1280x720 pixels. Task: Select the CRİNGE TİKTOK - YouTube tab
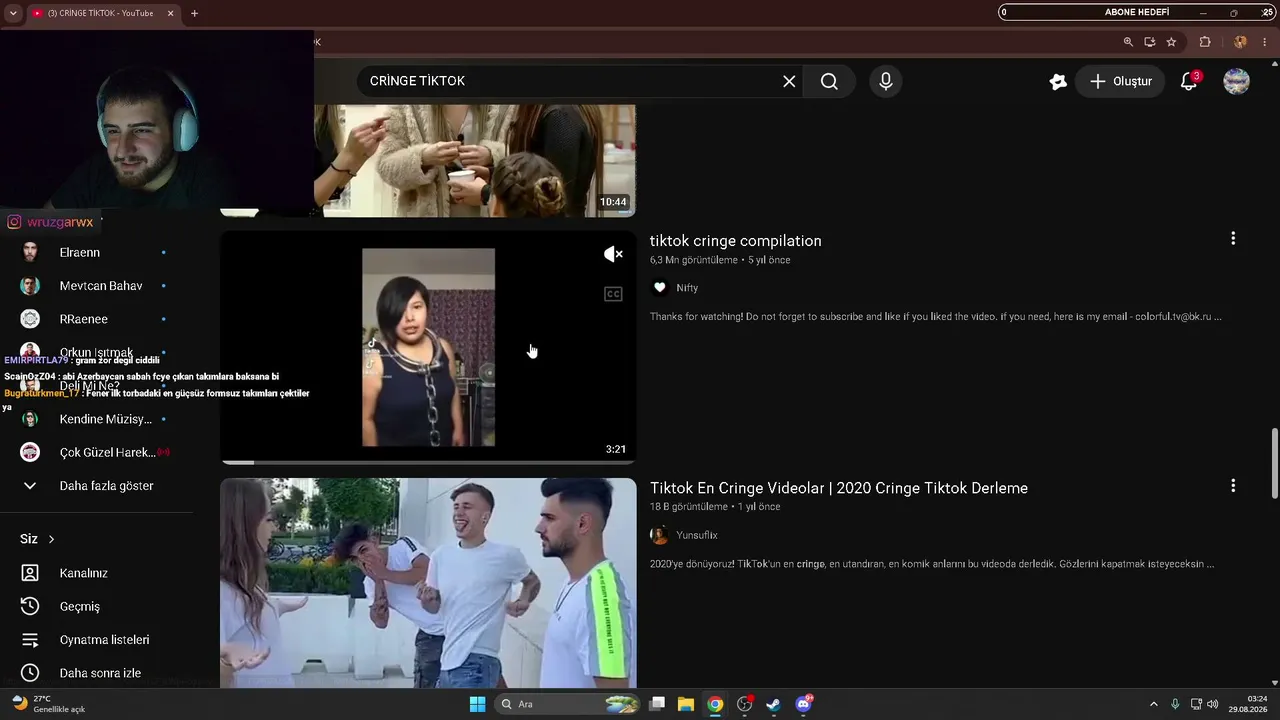point(102,13)
